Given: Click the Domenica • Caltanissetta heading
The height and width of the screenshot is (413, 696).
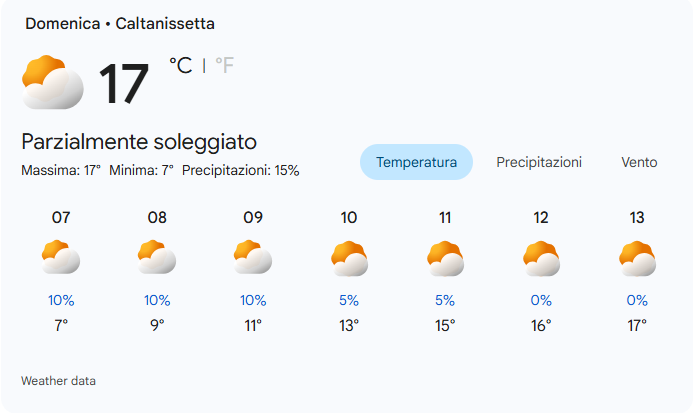Looking at the screenshot, I should point(120,23).
